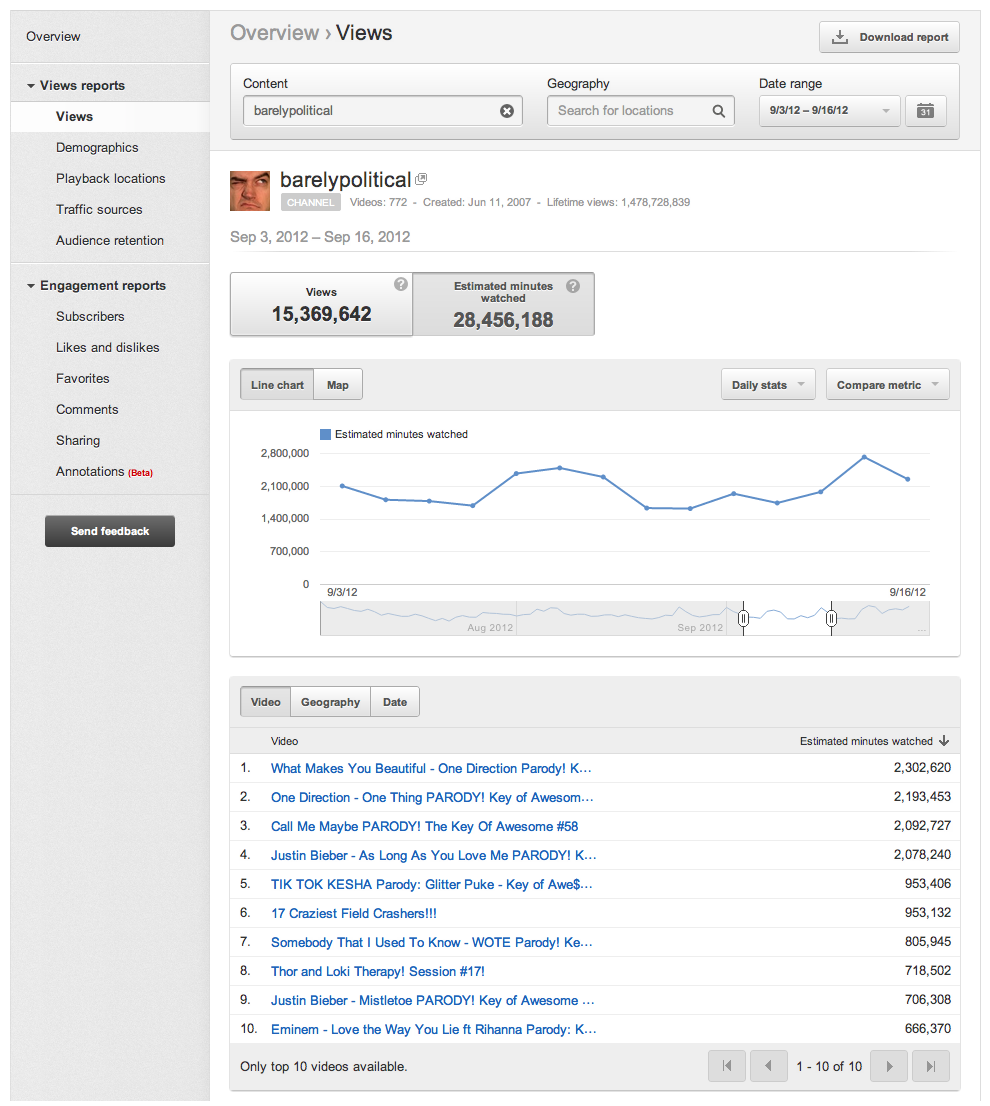
Task: Open the Annotations (Beta) report
Action: [104, 472]
